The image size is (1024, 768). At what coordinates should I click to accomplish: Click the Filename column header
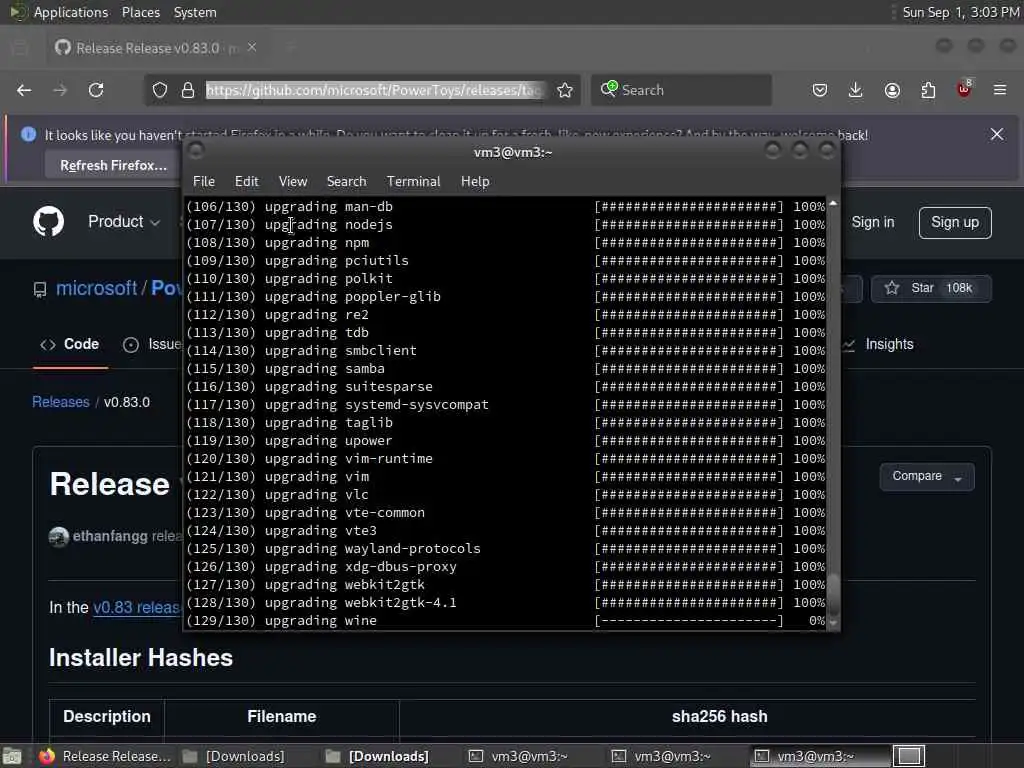click(x=281, y=716)
